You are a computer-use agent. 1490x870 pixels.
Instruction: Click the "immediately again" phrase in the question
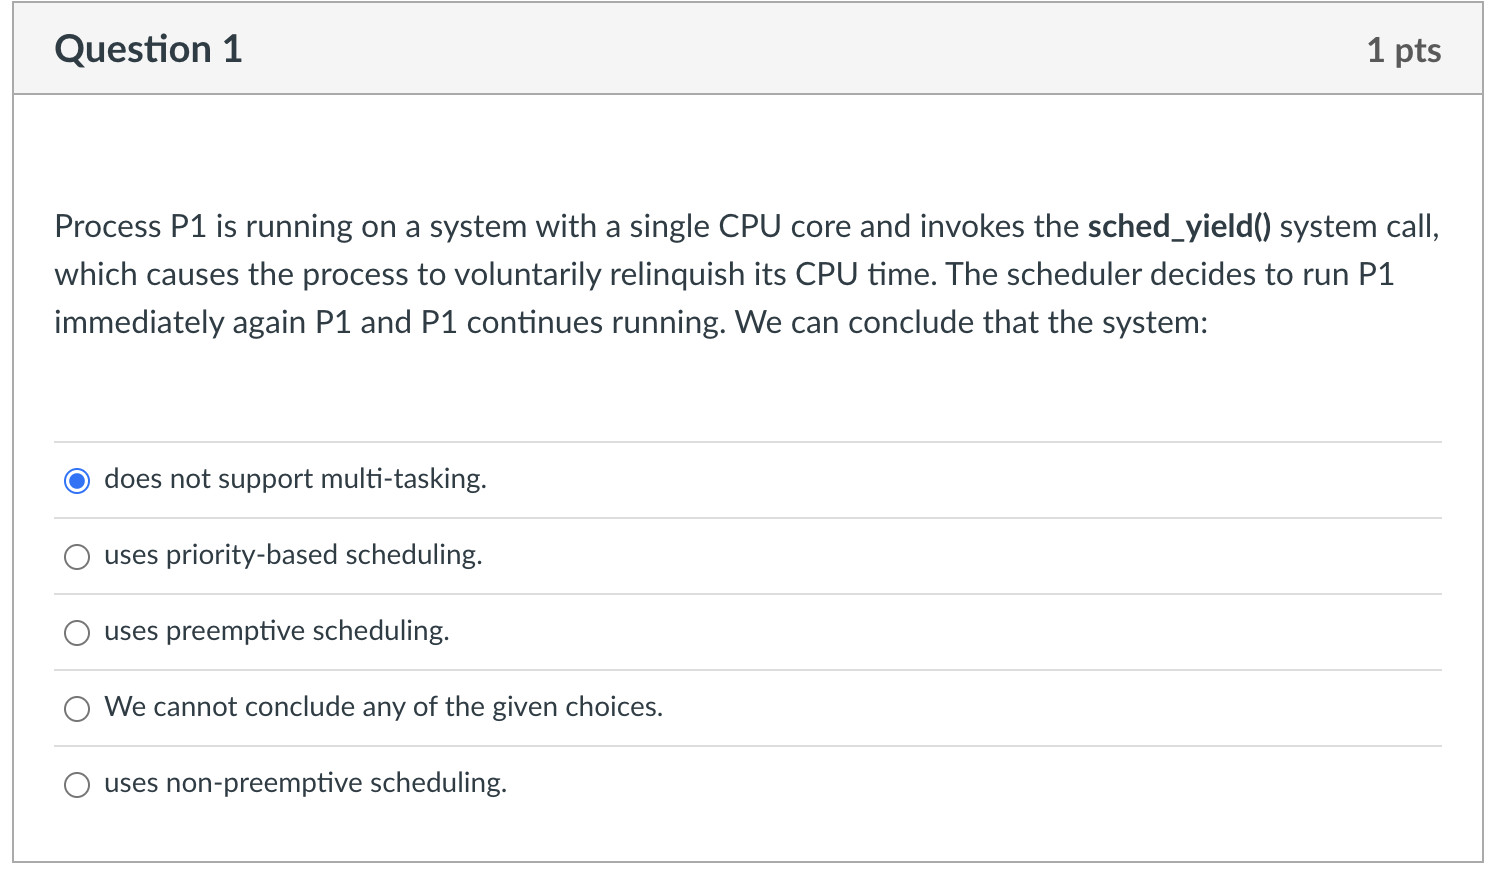tap(180, 323)
